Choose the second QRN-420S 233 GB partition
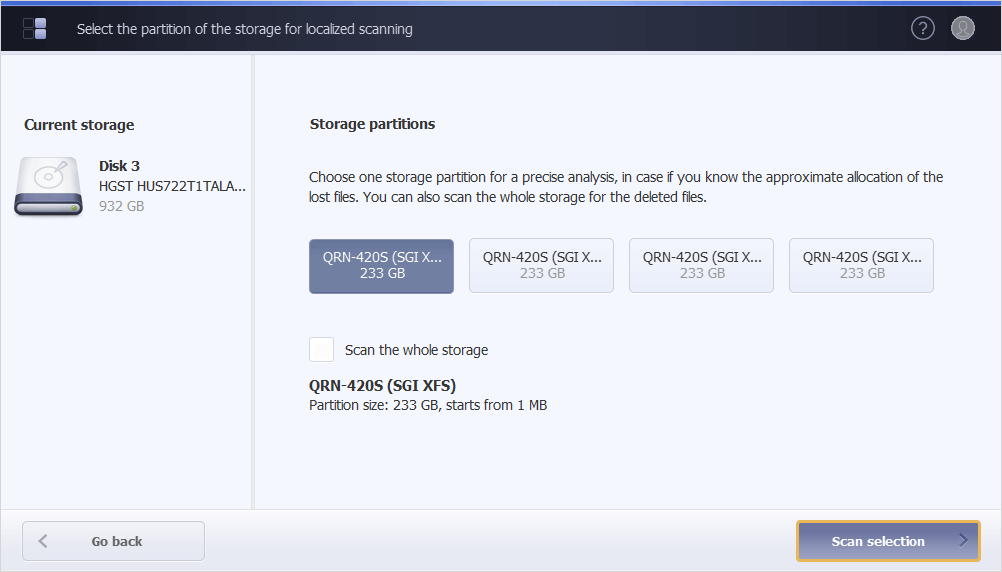This screenshot has height=572, width=1002. coord(541,265)
